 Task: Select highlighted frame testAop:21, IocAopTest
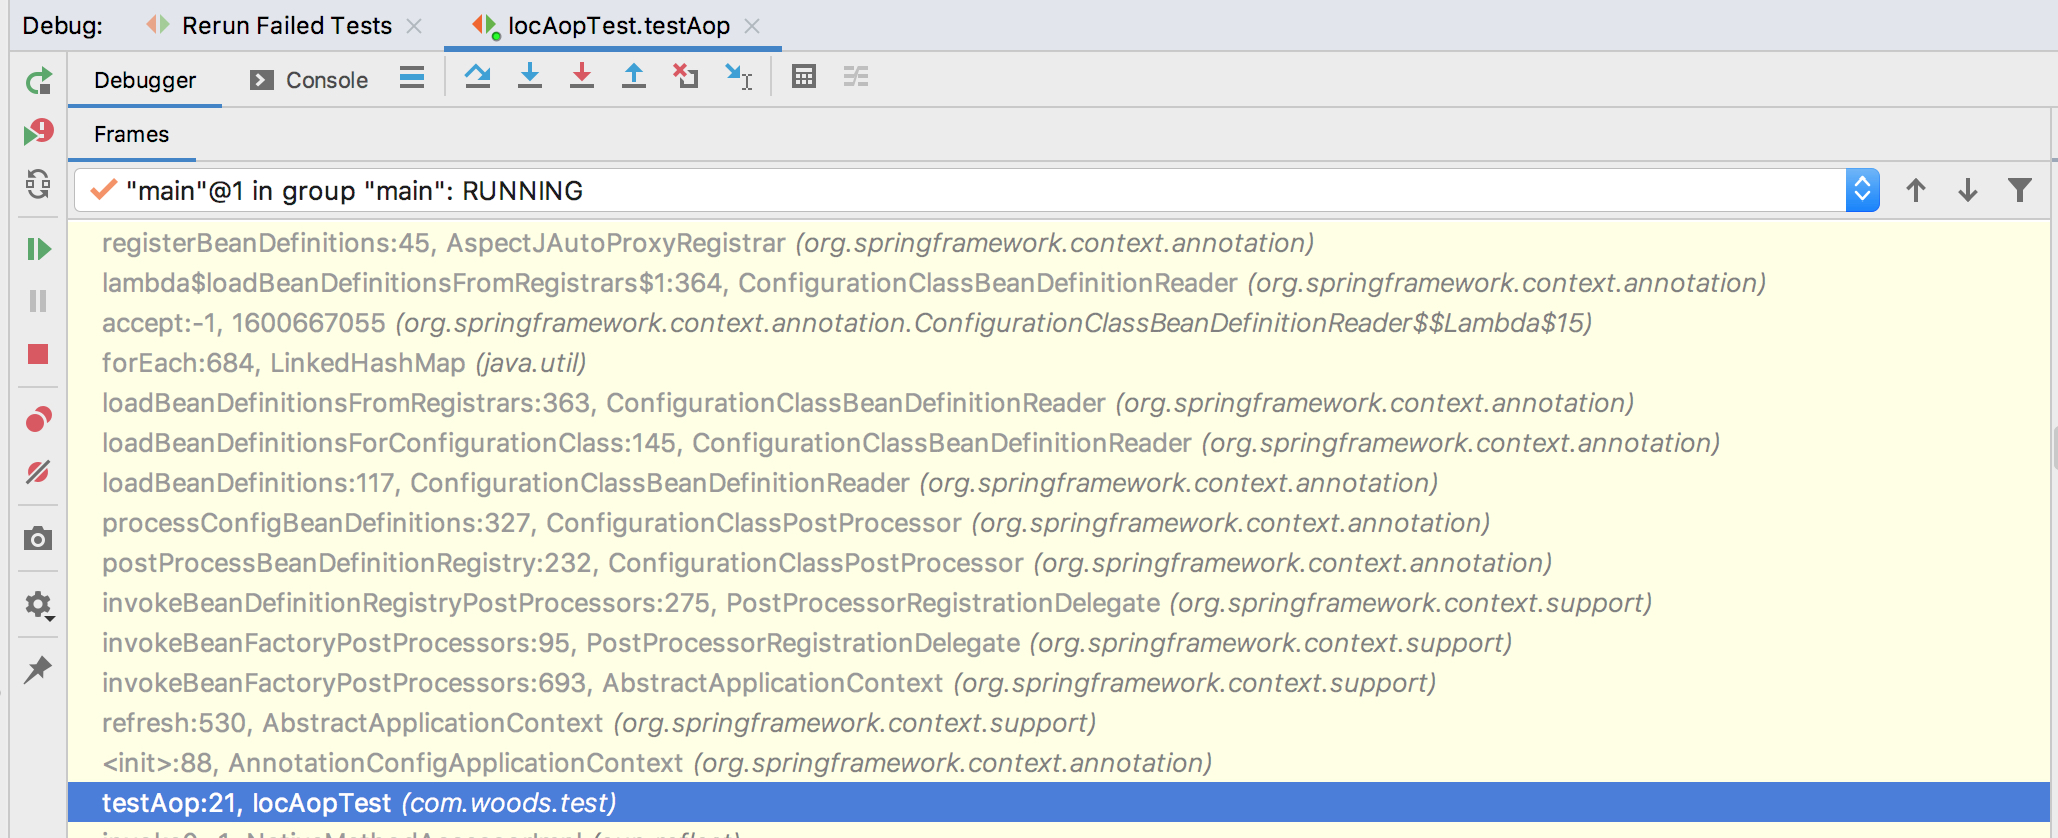click(1058, 803)
